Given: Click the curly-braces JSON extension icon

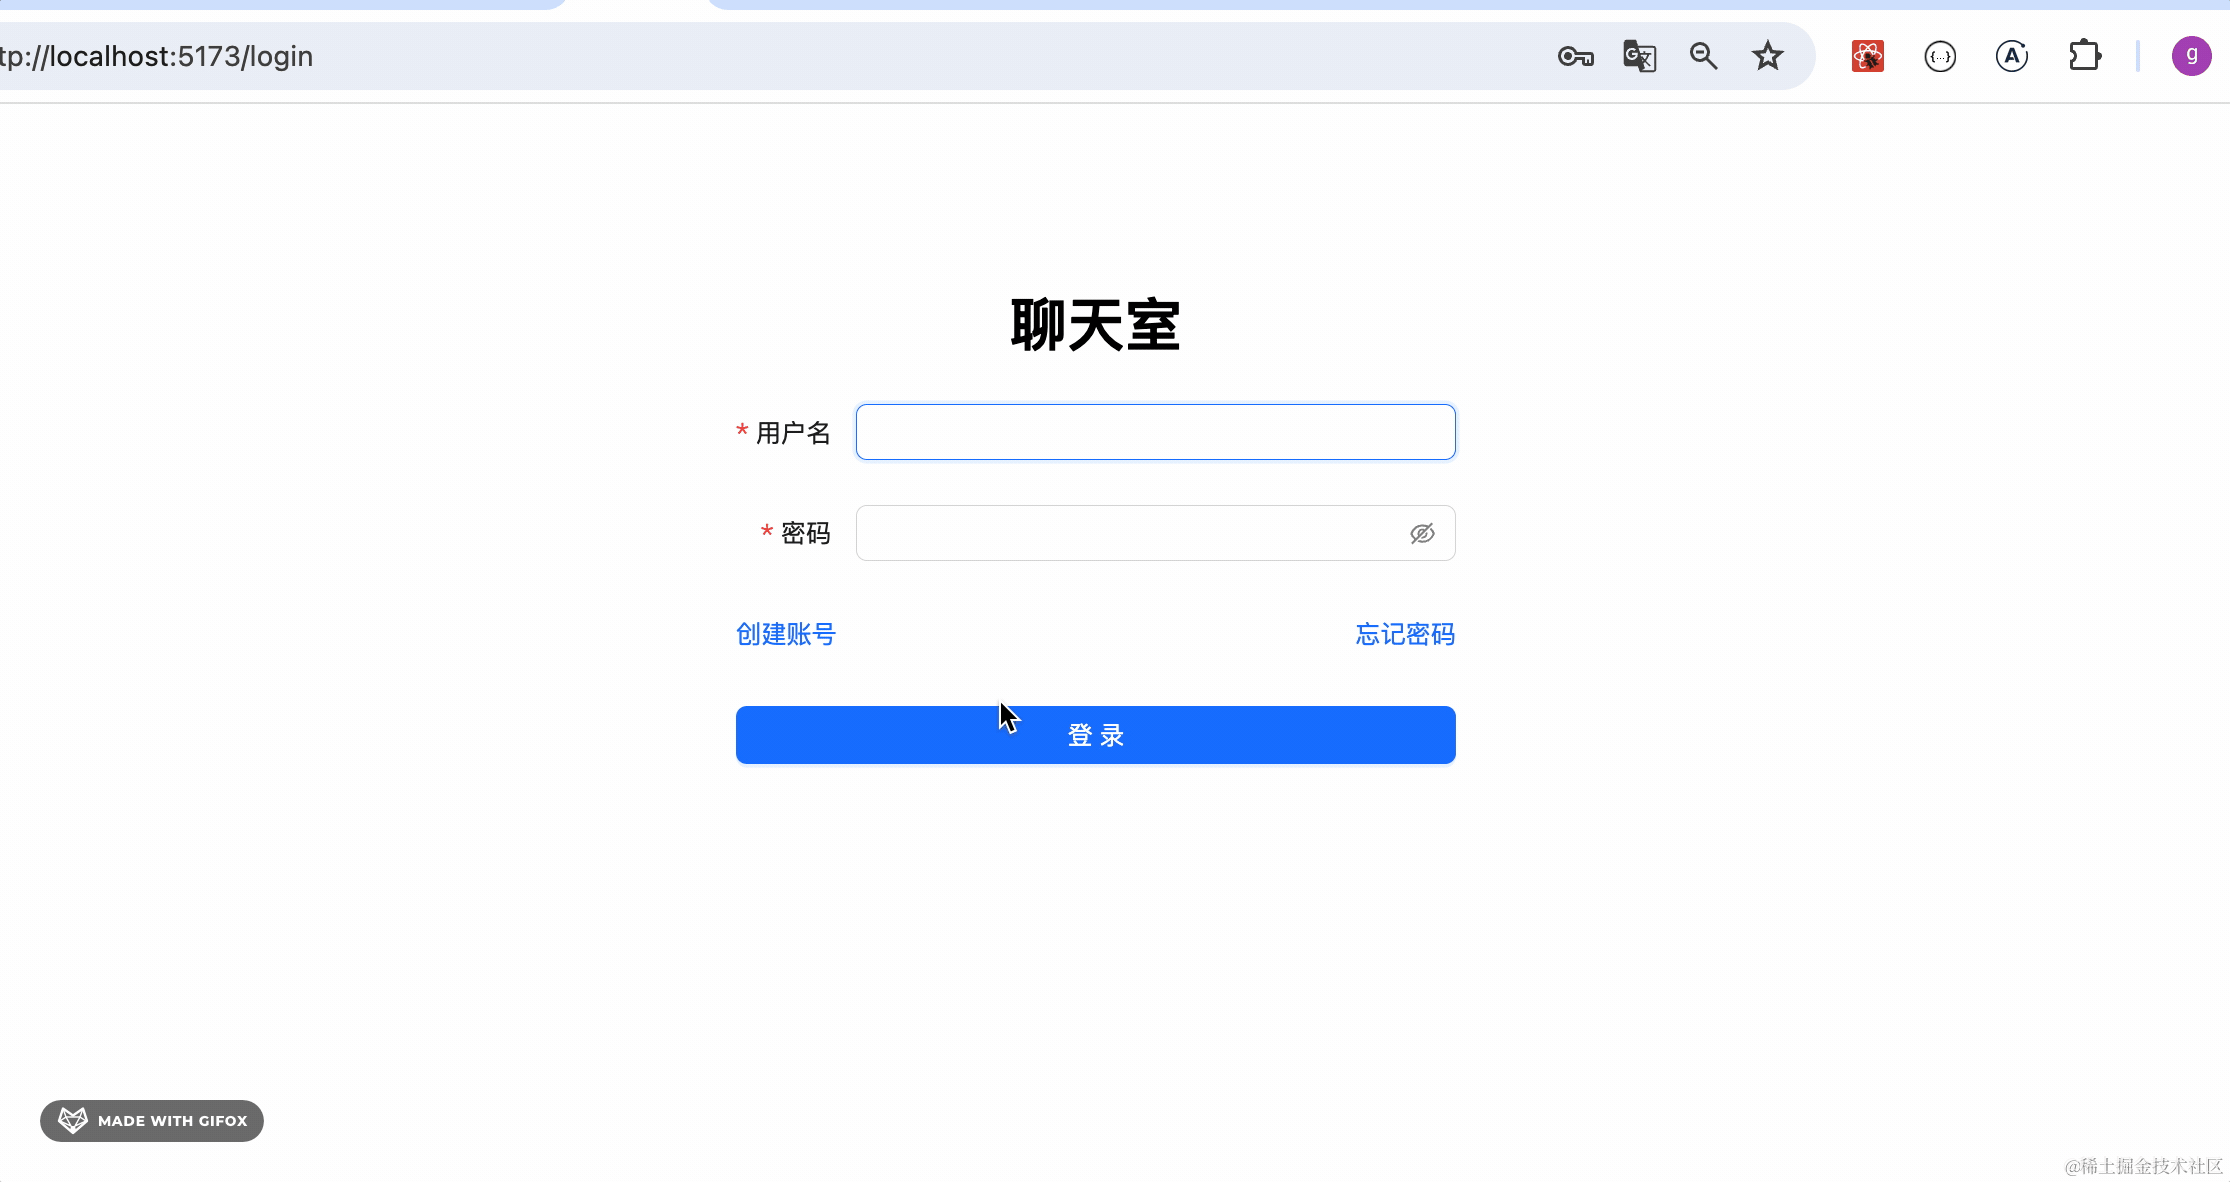Looking at the screenshot, I should [x=1939, y=57].
